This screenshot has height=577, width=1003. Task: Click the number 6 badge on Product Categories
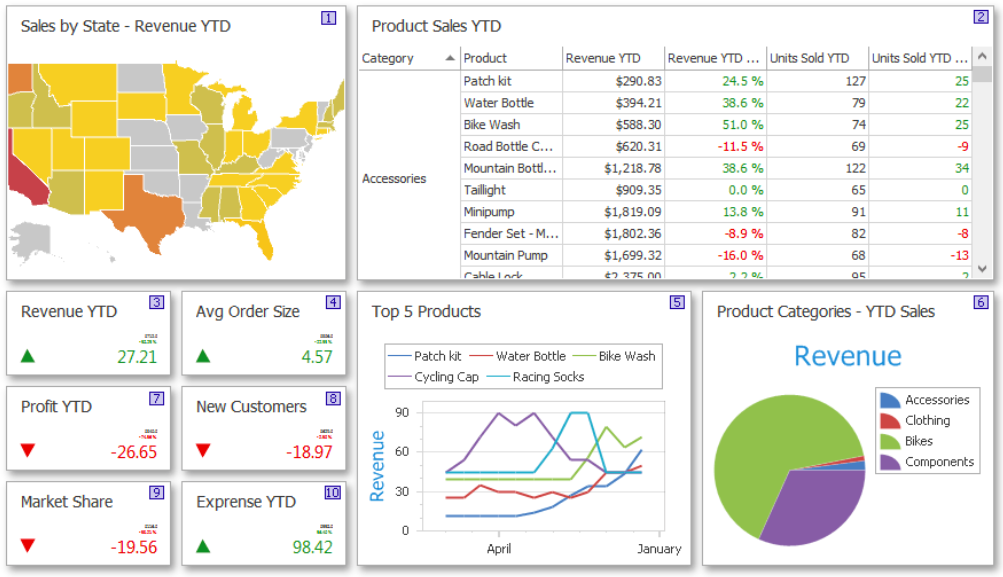click(x=981, y=302)
